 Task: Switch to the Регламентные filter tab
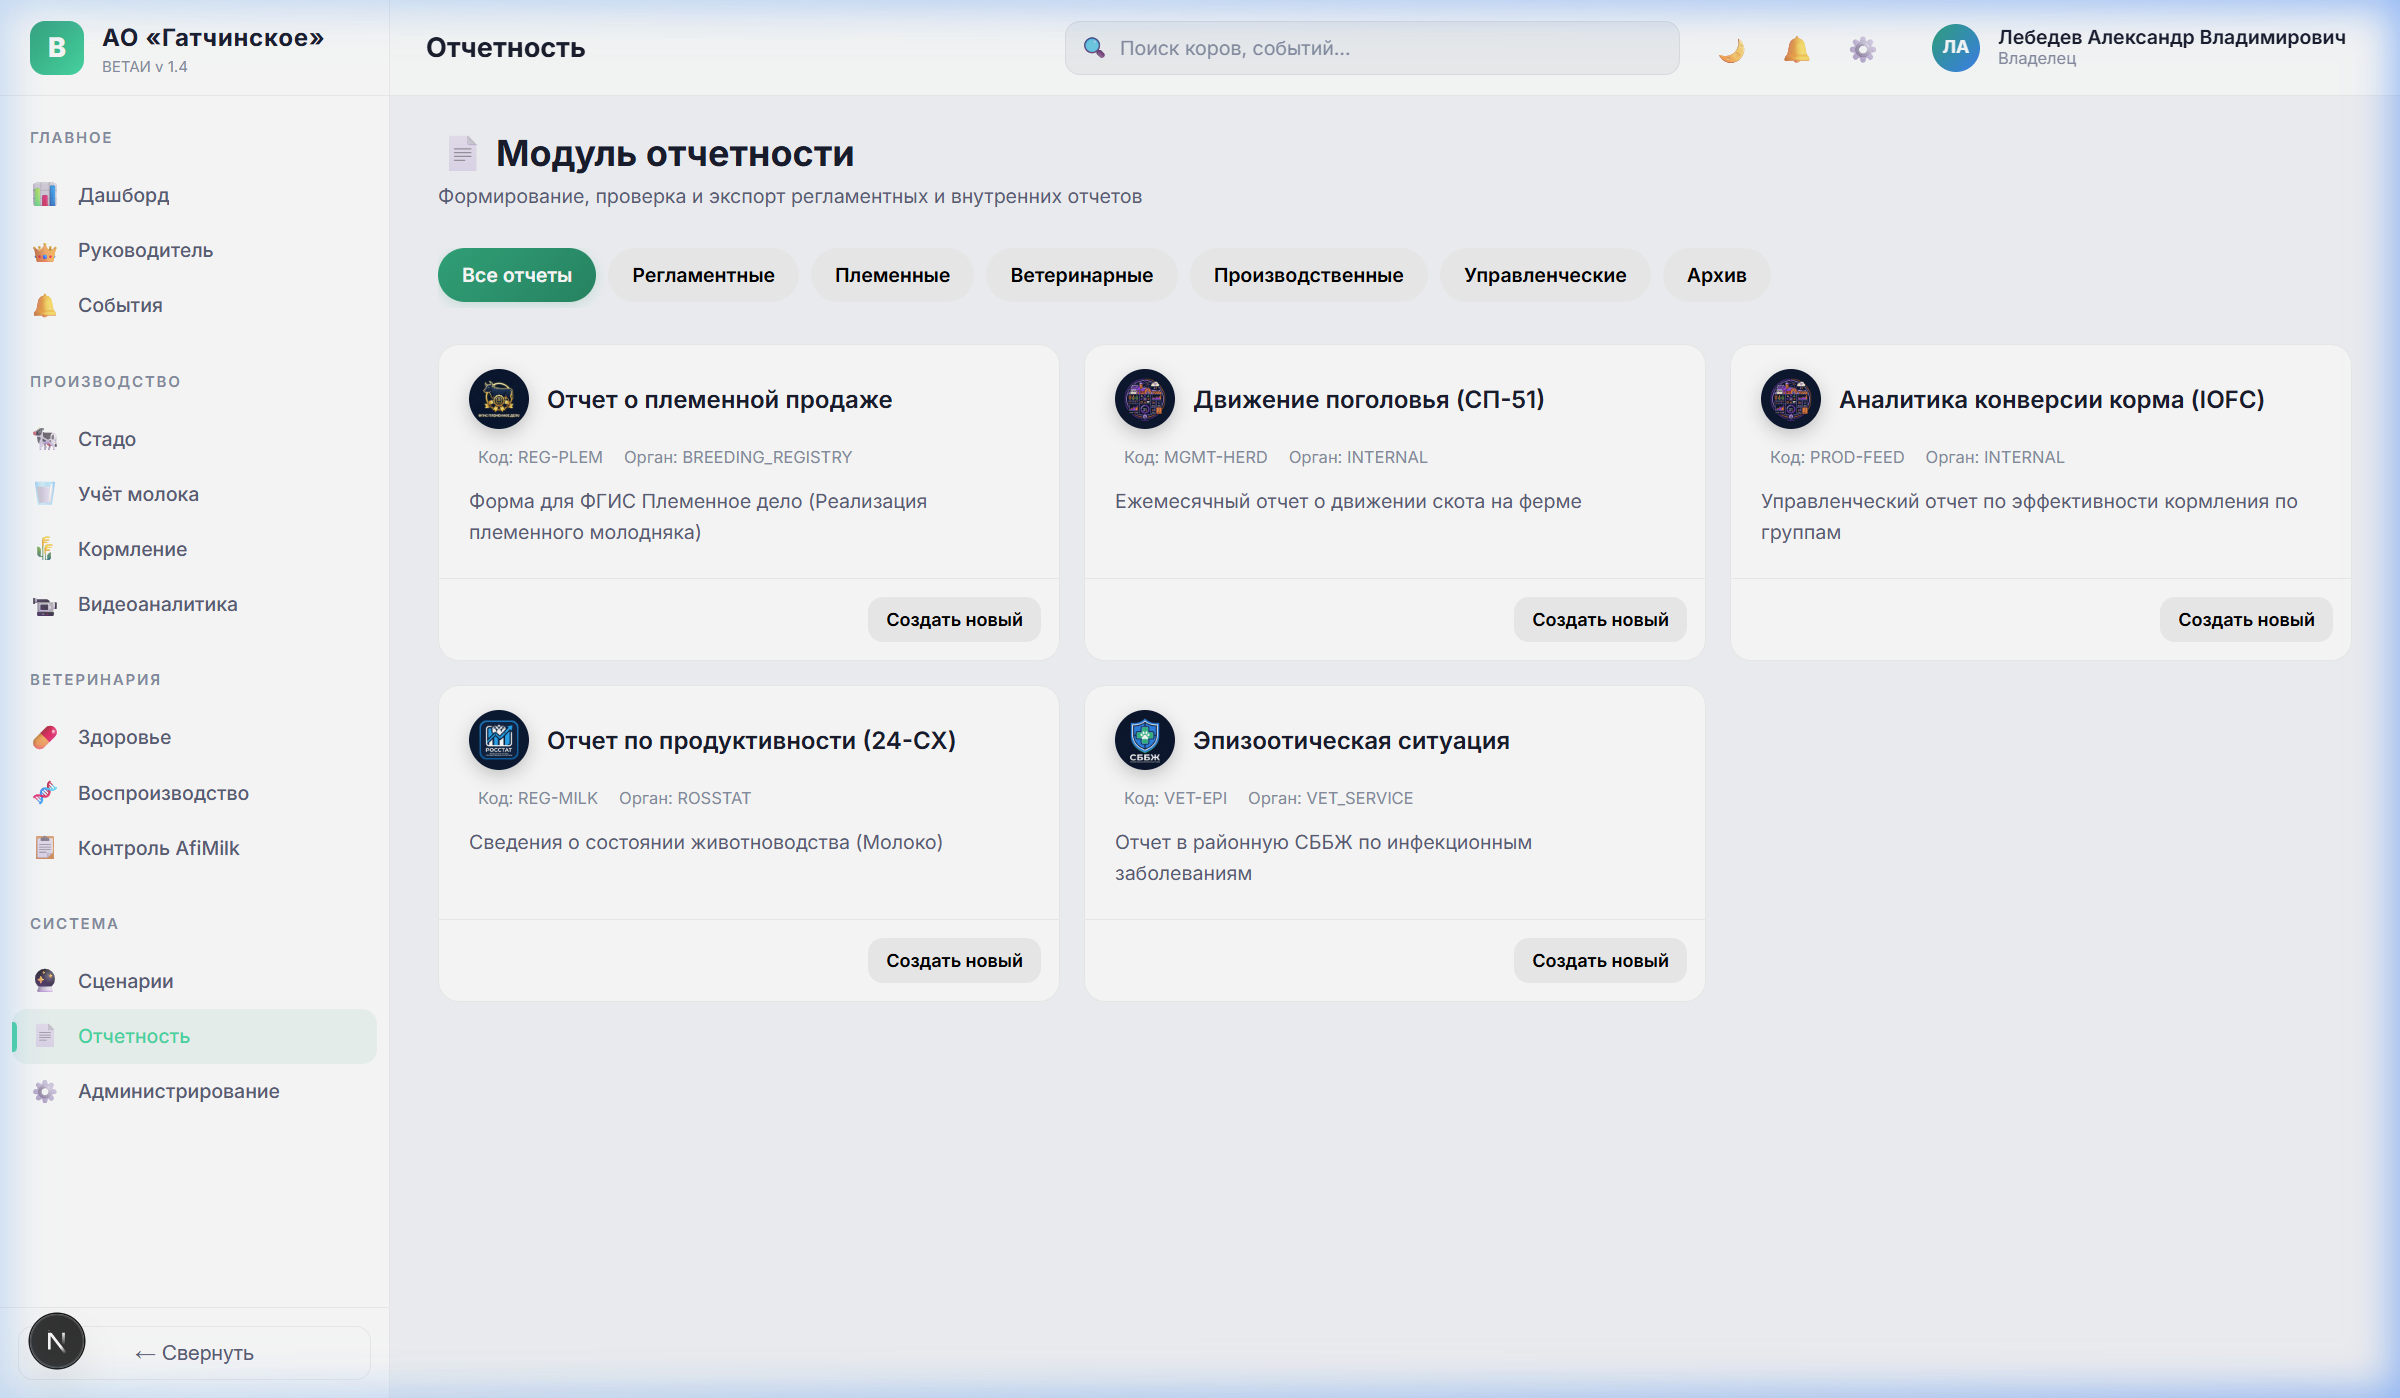point(702,275)
